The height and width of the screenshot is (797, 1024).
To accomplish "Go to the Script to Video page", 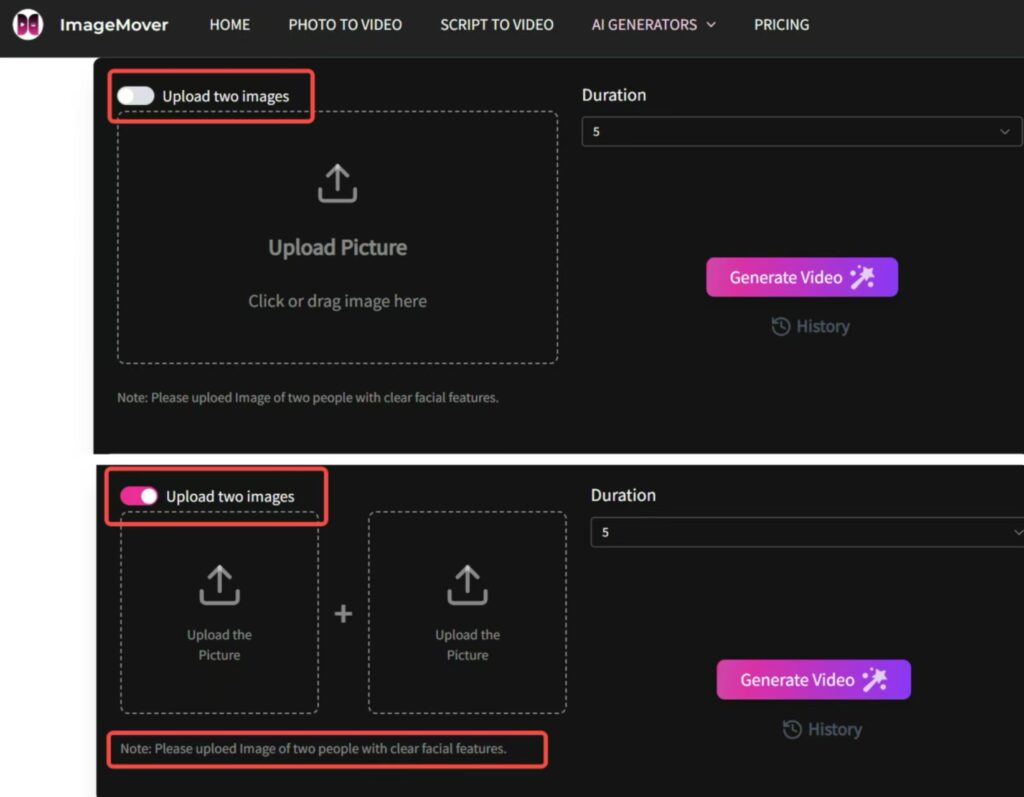I will pyautogui.click(x=496, y=25).
